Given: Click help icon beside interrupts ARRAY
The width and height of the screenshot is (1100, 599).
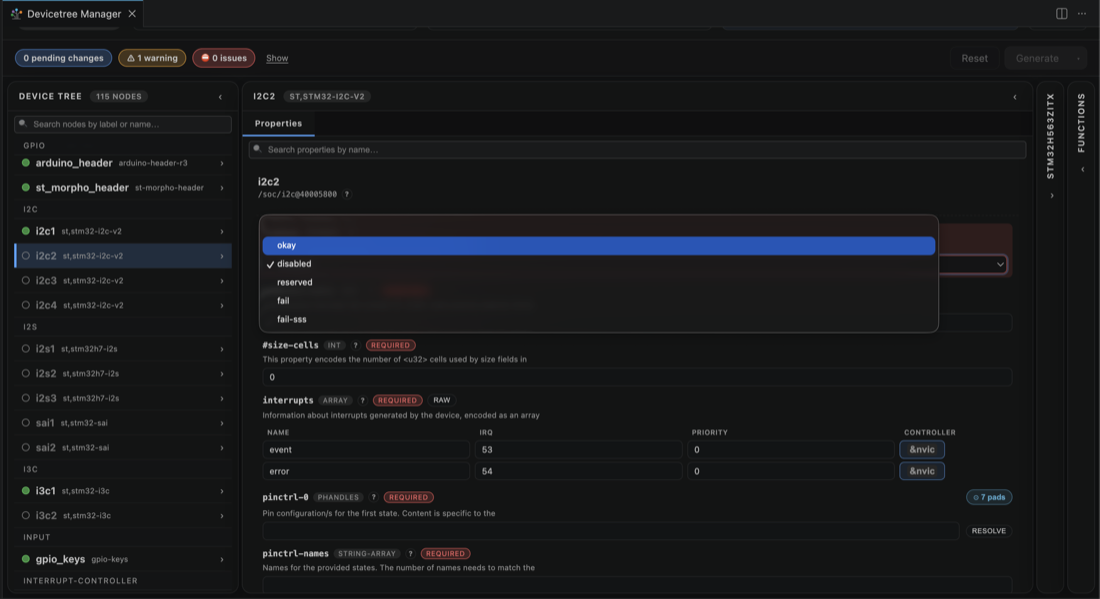Looking at the screenshot, I should tap(363, 401).
